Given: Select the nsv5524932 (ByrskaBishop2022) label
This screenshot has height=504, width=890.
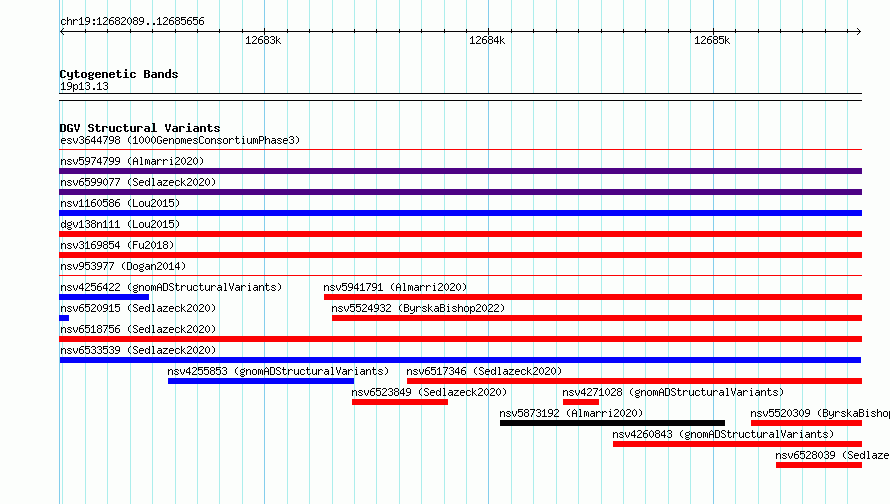Looking at the screenshot, I should pyautogui.click(x=418, y=308).
